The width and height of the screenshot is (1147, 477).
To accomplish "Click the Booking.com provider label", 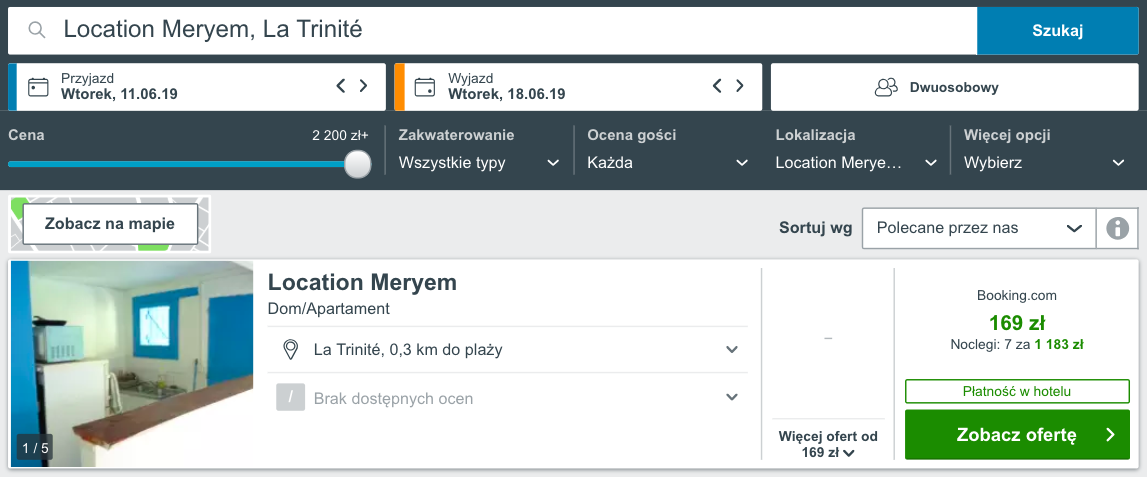I will (x=1017, y=296).
